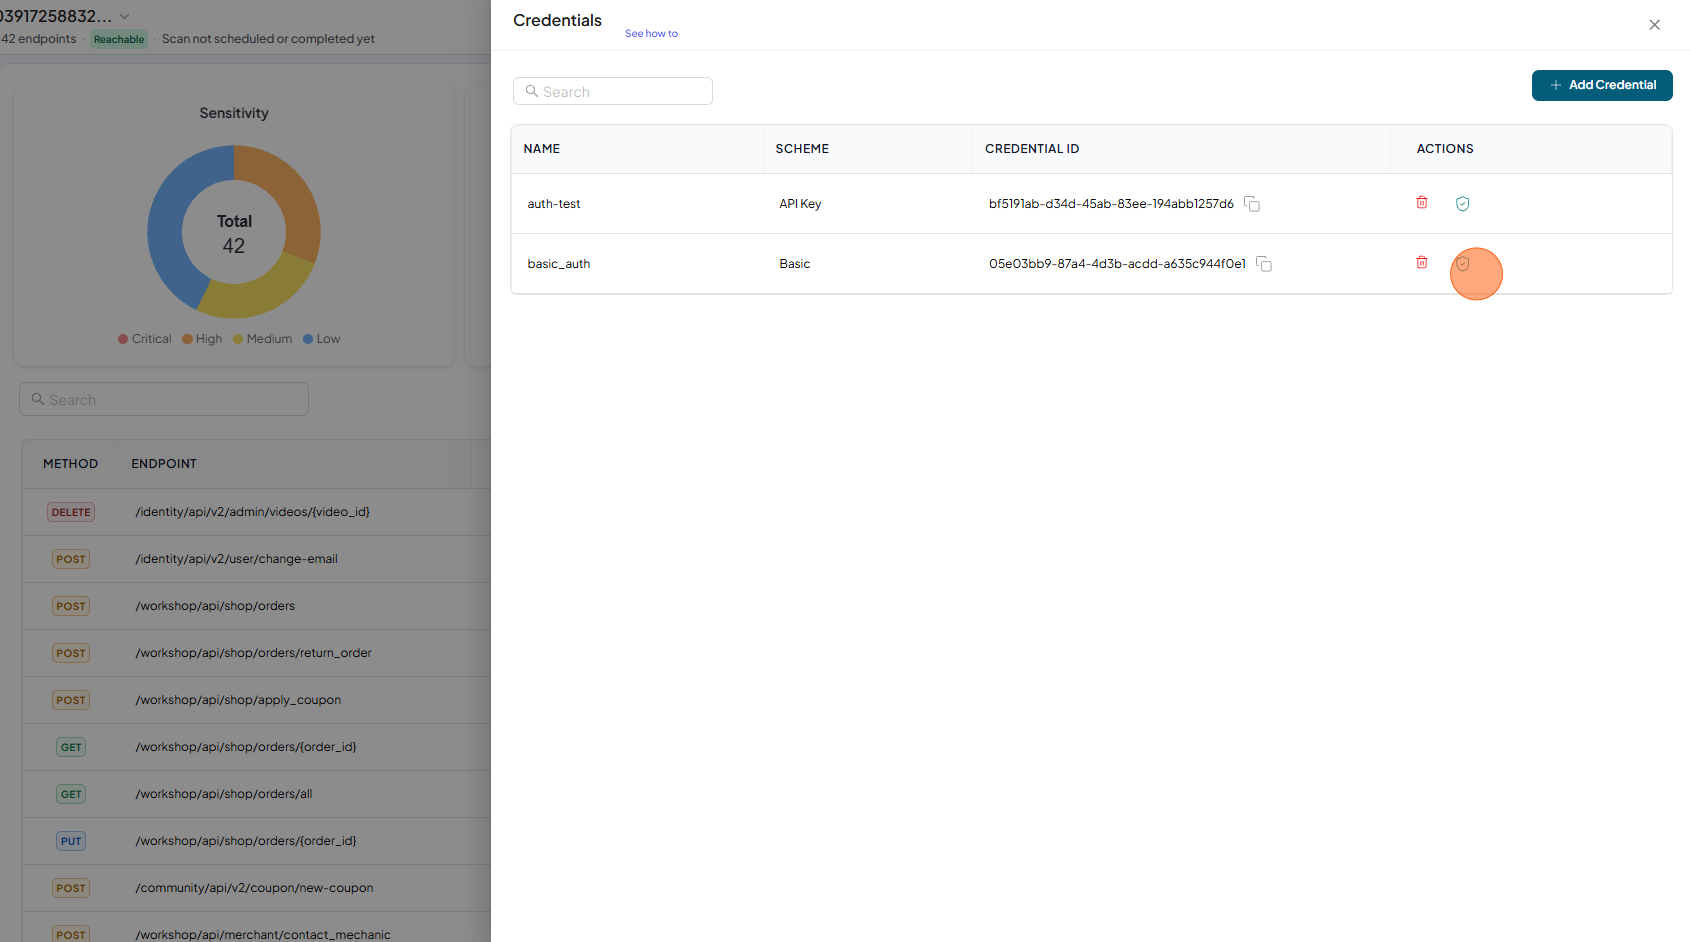1690x942 pixels.
Task: Open the DELETE admin videos endpoint row
Action: tap(257, 512)
